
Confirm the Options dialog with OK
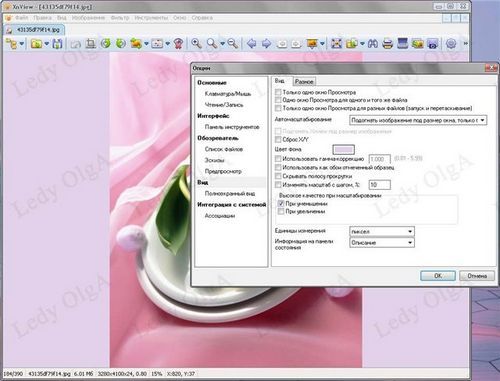tap(438, 276)
